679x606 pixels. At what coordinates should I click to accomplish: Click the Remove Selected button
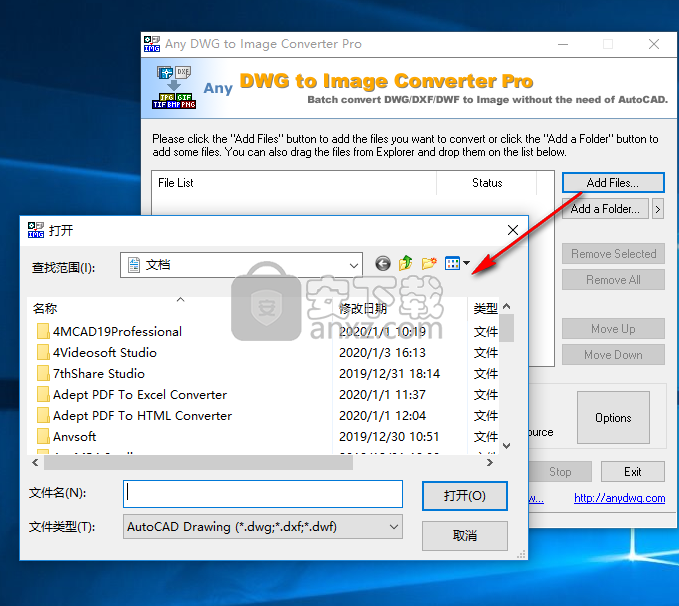(614, 254)
